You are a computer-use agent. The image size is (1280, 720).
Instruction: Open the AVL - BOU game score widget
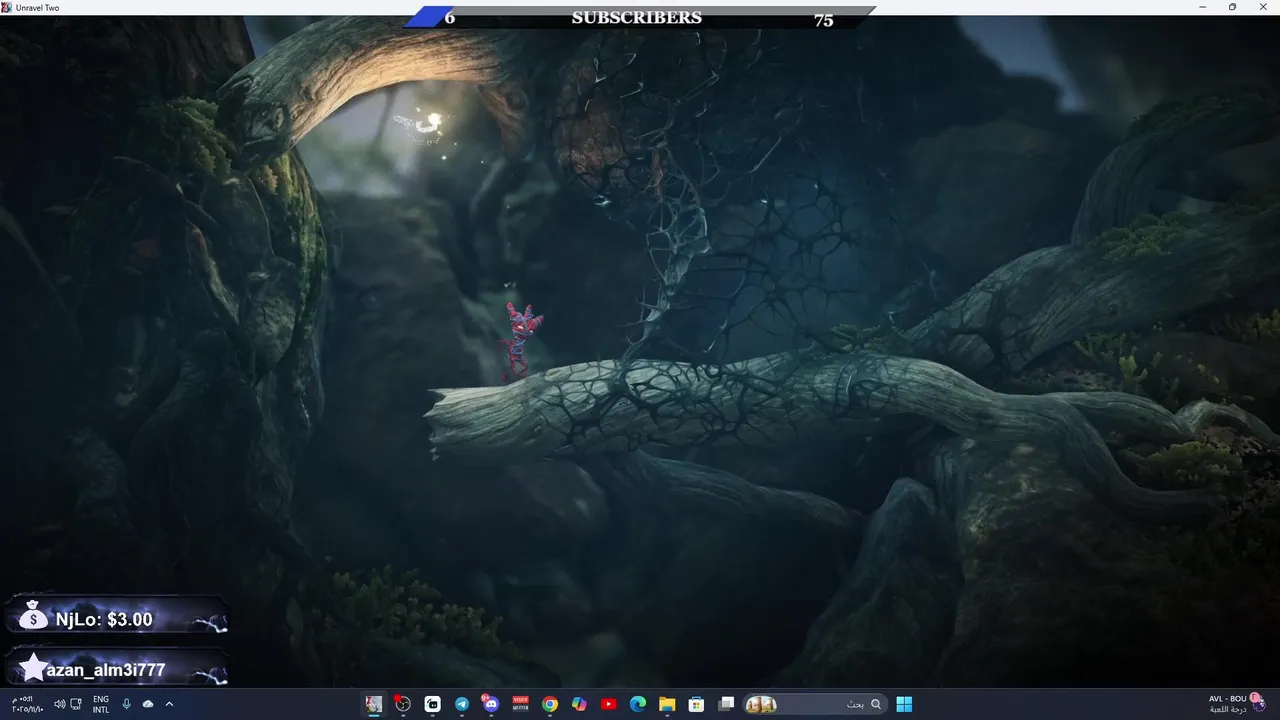(x=1237, y=704)
